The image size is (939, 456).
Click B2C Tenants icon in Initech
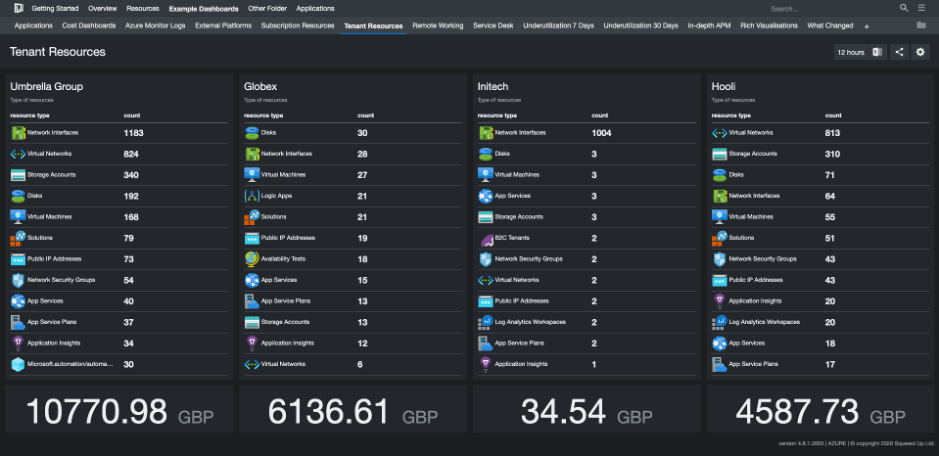486,238
